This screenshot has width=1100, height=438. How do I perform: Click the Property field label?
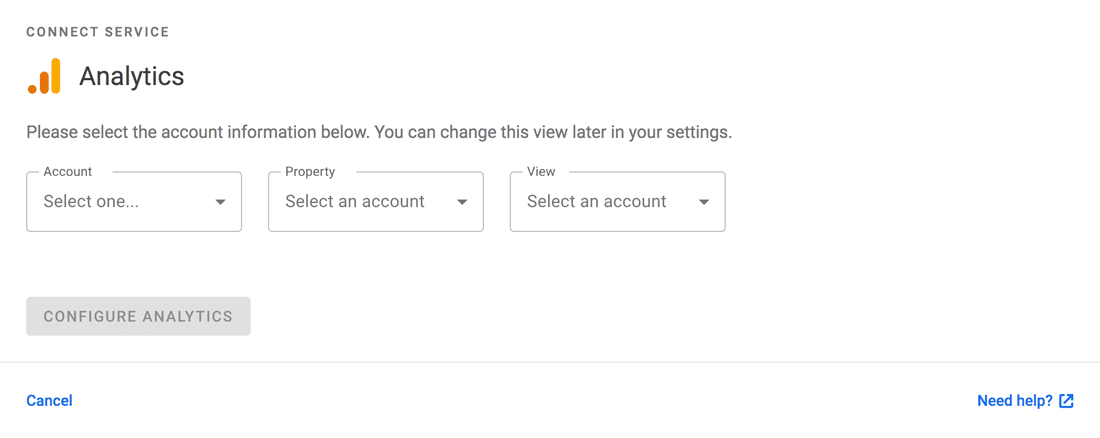pyautogui.click(x=310, y=171)
